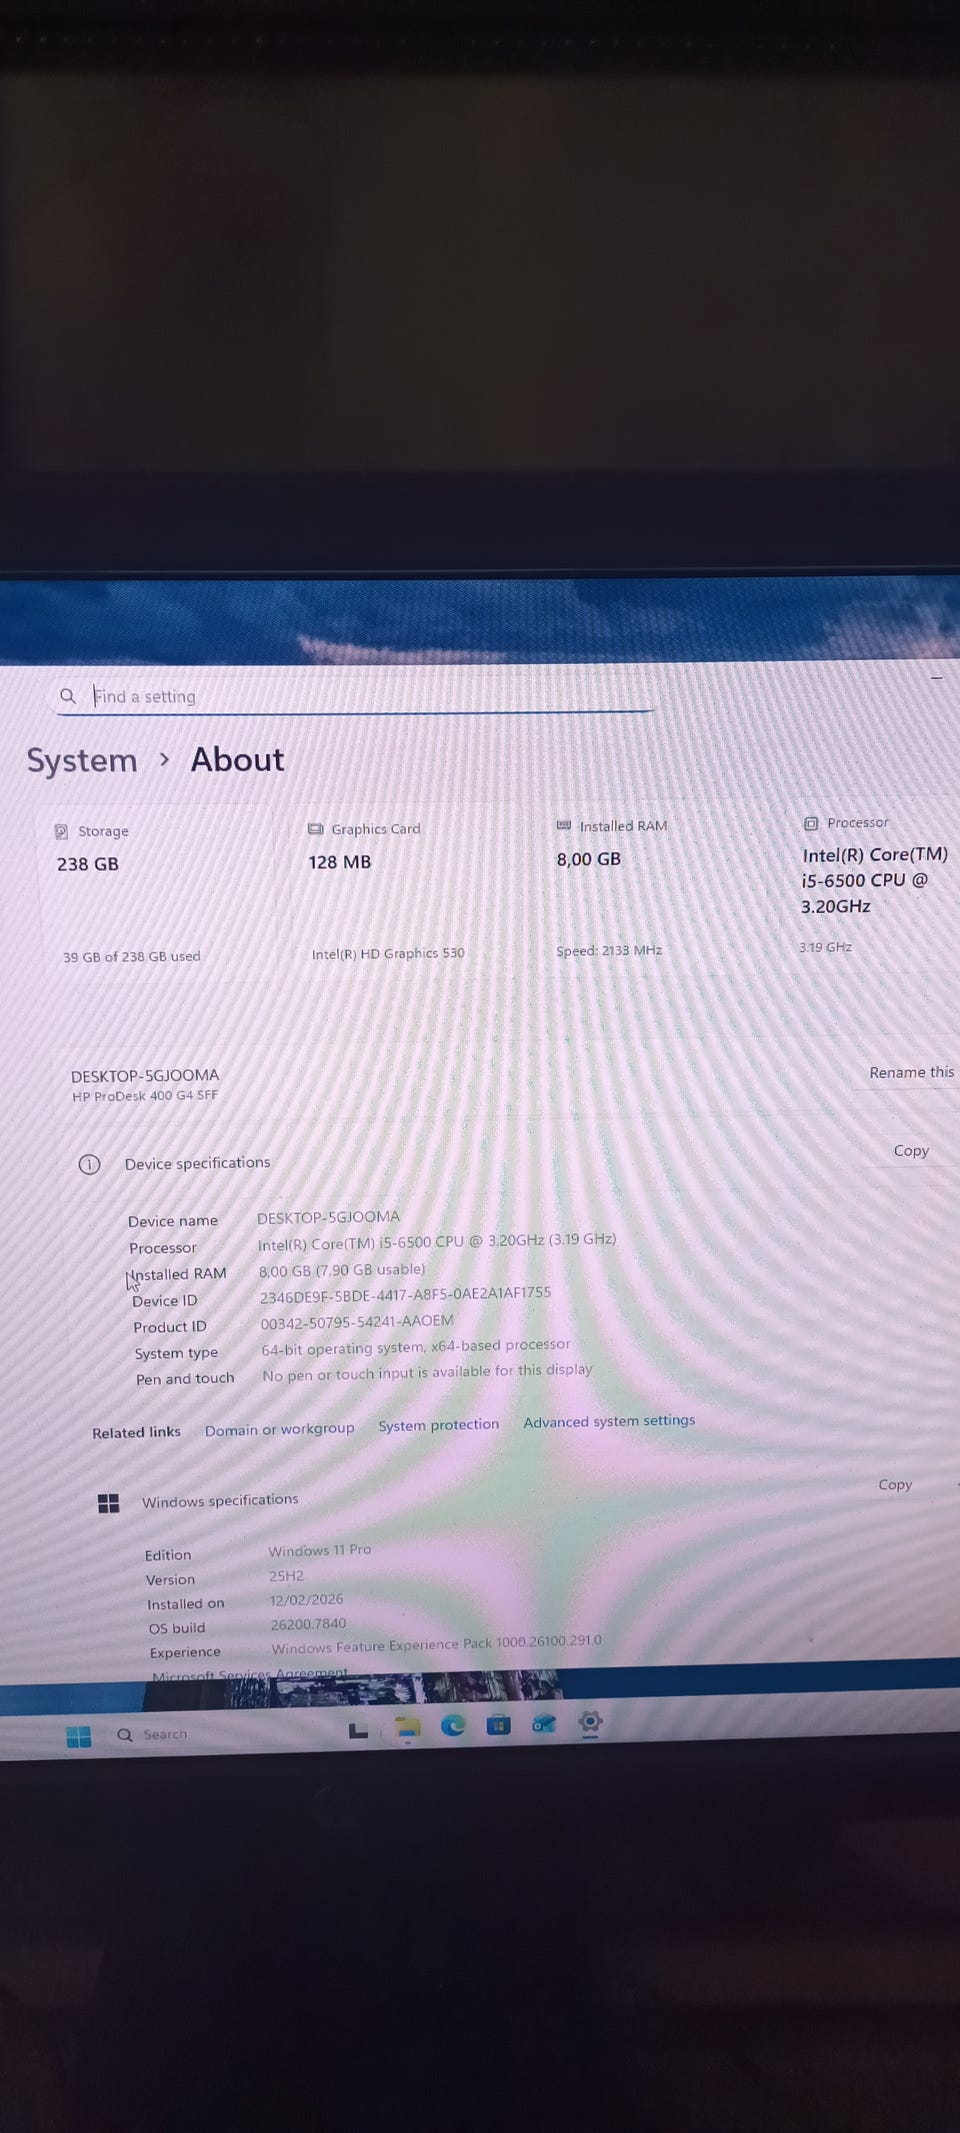The width and height of the screenshot is (960, 2133).
Task: Select the 238 GB storage value
Action: click(88, 864)
